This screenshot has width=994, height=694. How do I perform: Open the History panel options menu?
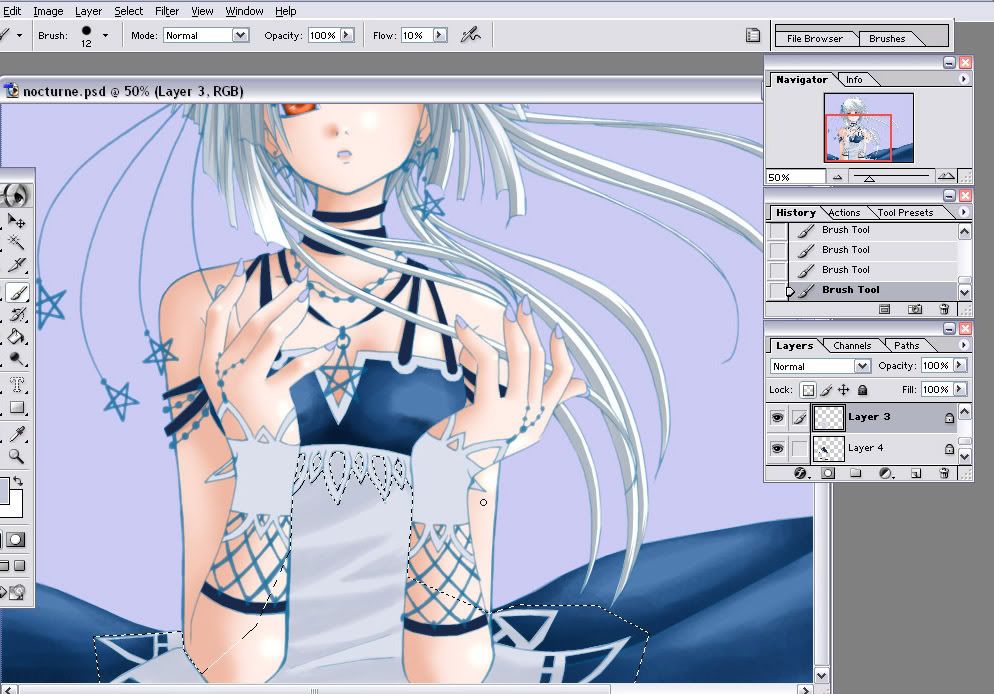[x=964, y=212]
